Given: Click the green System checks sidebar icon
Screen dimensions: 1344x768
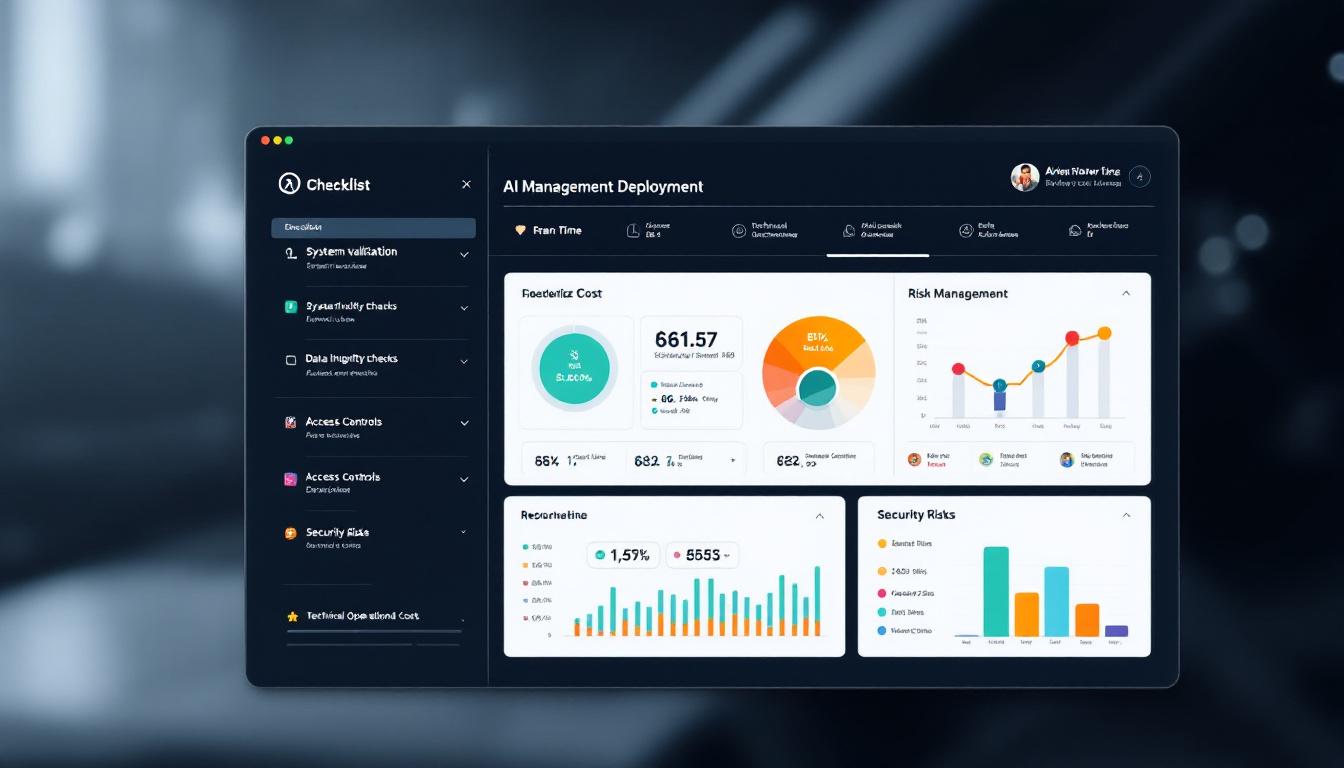Looking at the screenshot, I should click(291, 307).
